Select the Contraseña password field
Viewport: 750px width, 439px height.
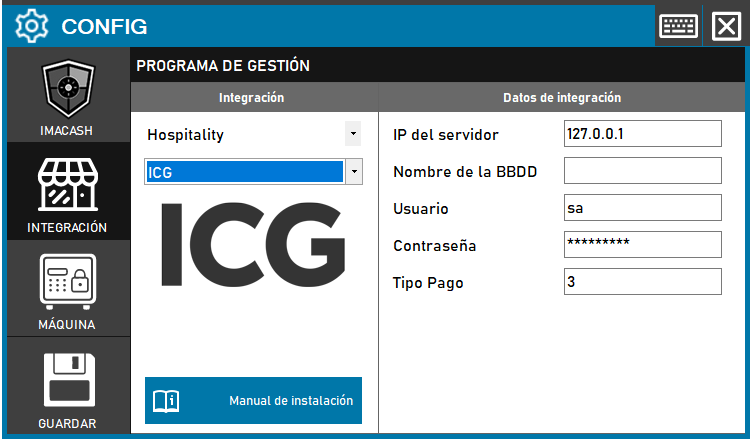(642, 245)
